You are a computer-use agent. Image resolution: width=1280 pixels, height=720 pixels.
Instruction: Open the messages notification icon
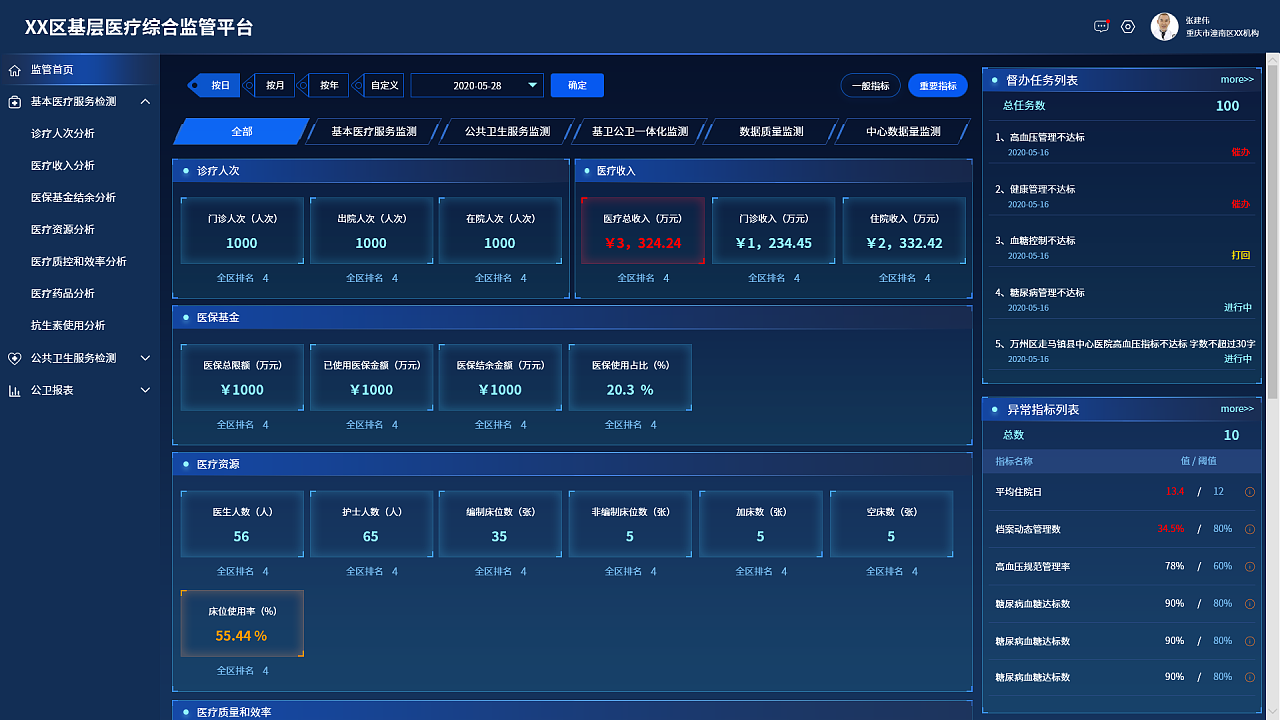1101,27
